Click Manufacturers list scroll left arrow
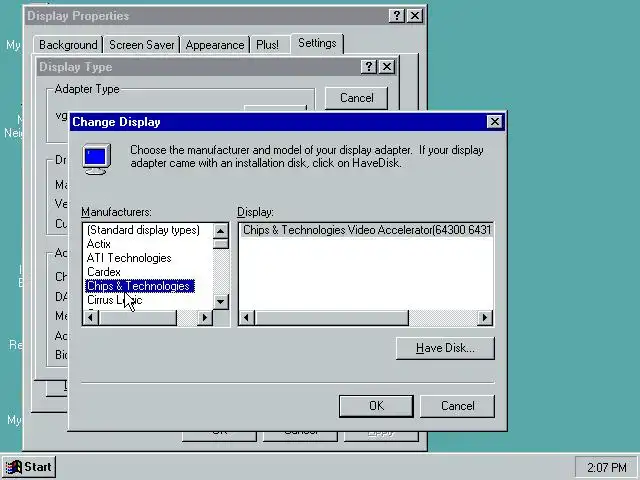The height and width of the screenshot is (480, 640). click(91, 317)
